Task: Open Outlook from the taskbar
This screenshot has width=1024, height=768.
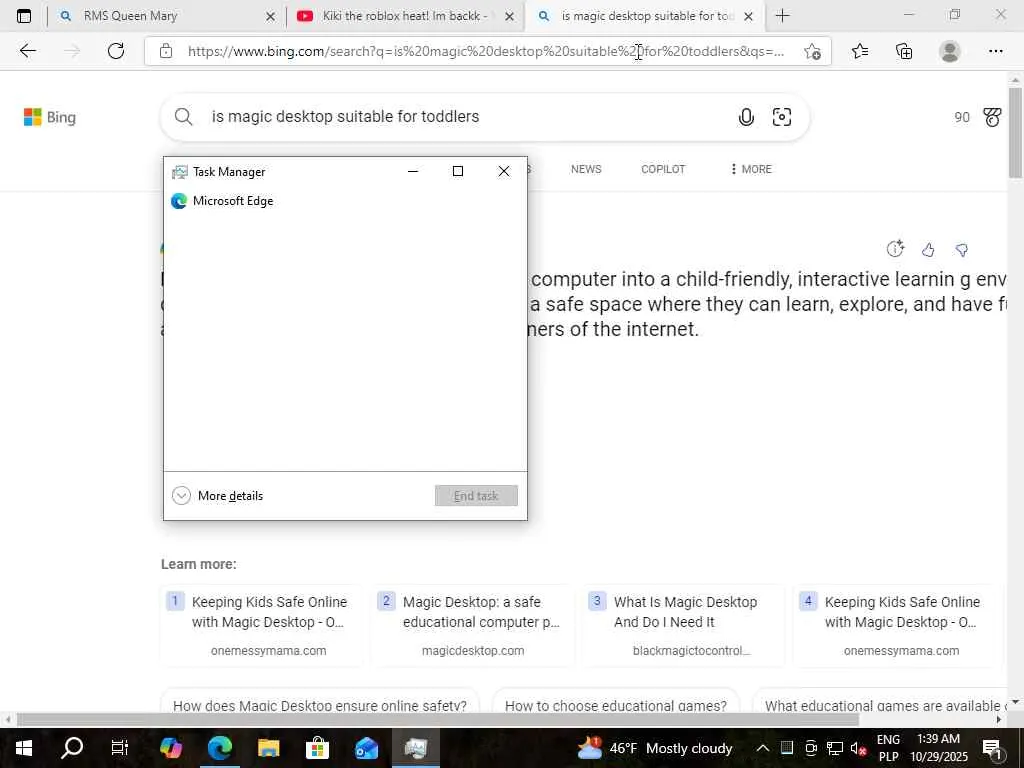Action: pyautogui.click(x=366, y=748)
